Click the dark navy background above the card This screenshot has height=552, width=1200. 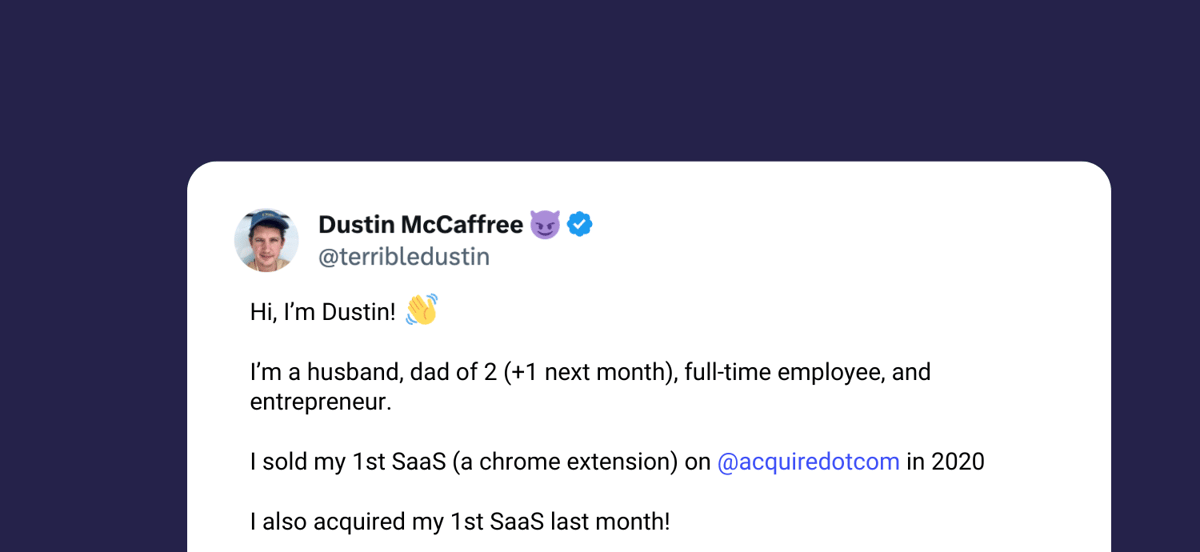coord(600,80)
